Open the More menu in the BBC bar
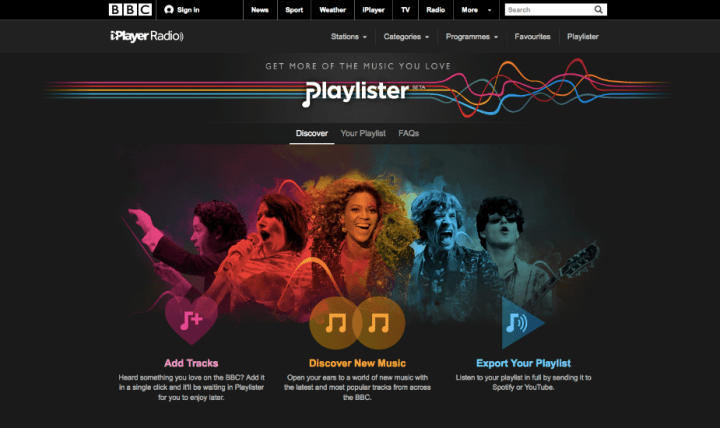Image resolution: width=720 pixels, height=428 pixels. tap(476, 10)
